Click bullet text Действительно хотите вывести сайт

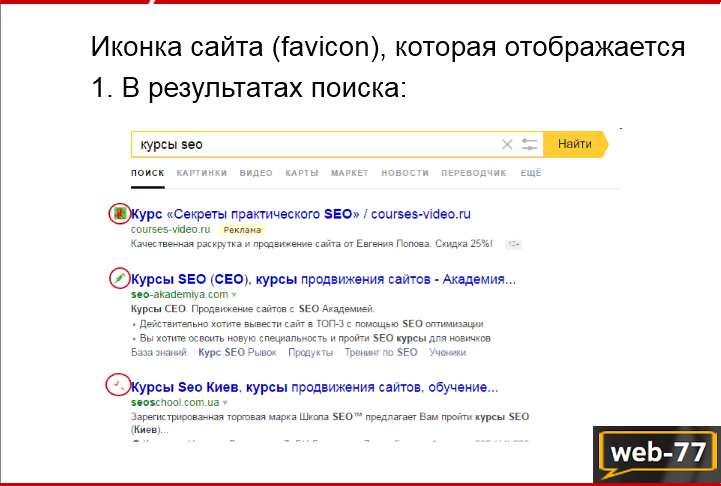pyautogui.click(x=311, y=324)
